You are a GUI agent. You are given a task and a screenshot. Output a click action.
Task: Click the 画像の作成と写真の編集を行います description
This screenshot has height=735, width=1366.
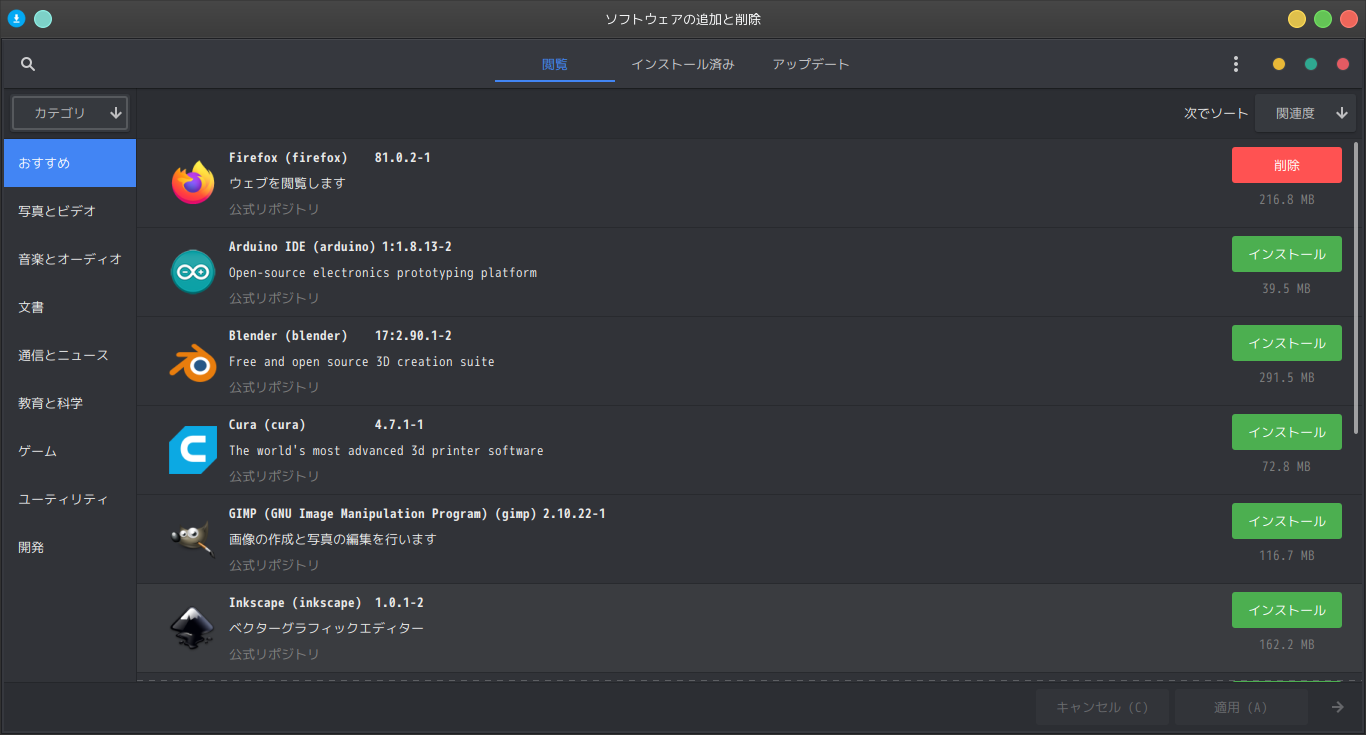click(333, 539)
